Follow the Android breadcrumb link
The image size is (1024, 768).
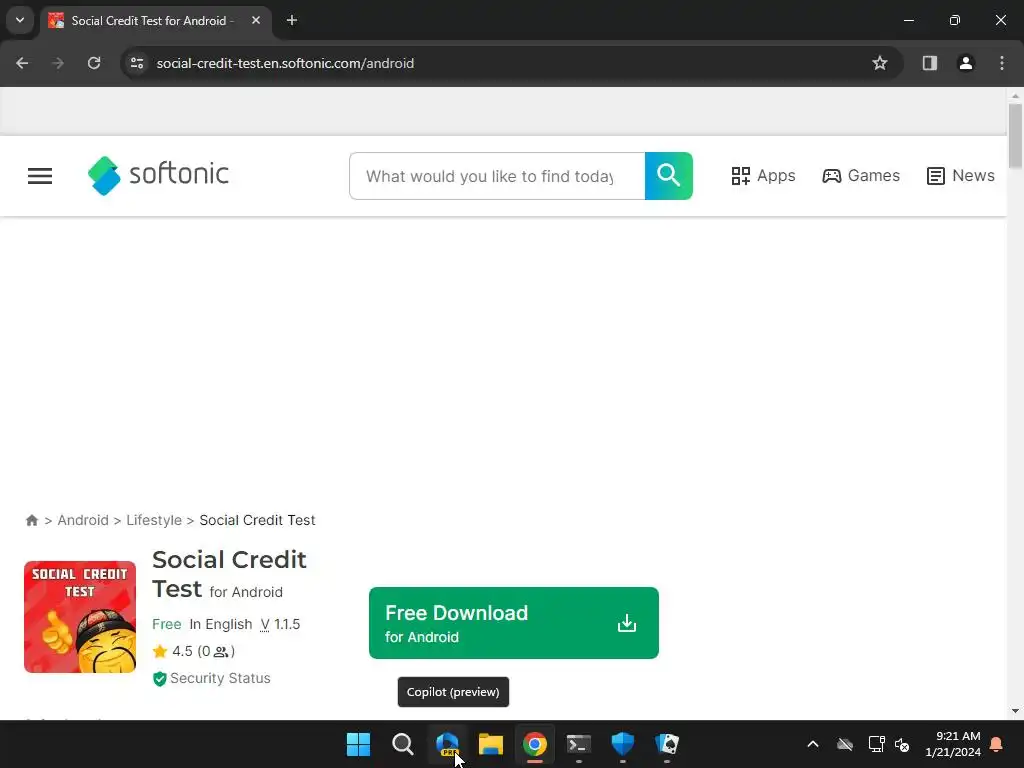(x=83, y=520)
